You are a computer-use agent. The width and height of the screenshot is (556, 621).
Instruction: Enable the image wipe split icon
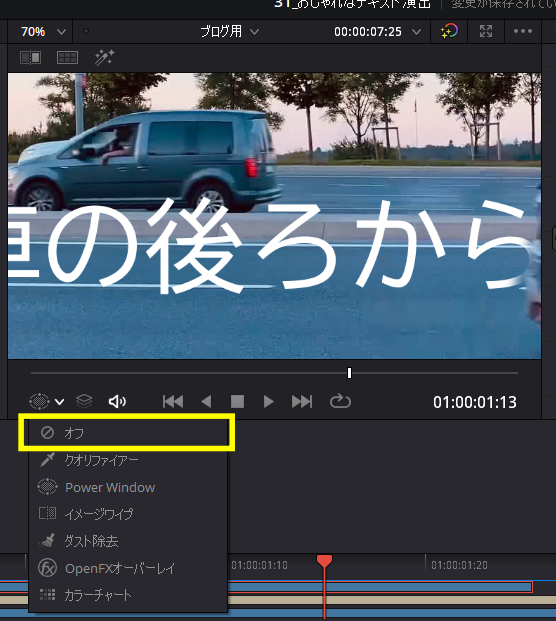tap(30, 58)
